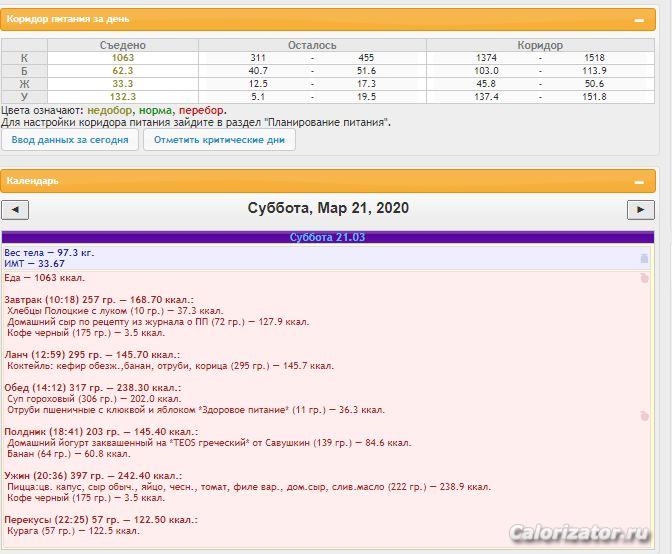Click the Ввод данных за сегодня button
Viewport: 672px width, 554px height.
click(69, 140)
